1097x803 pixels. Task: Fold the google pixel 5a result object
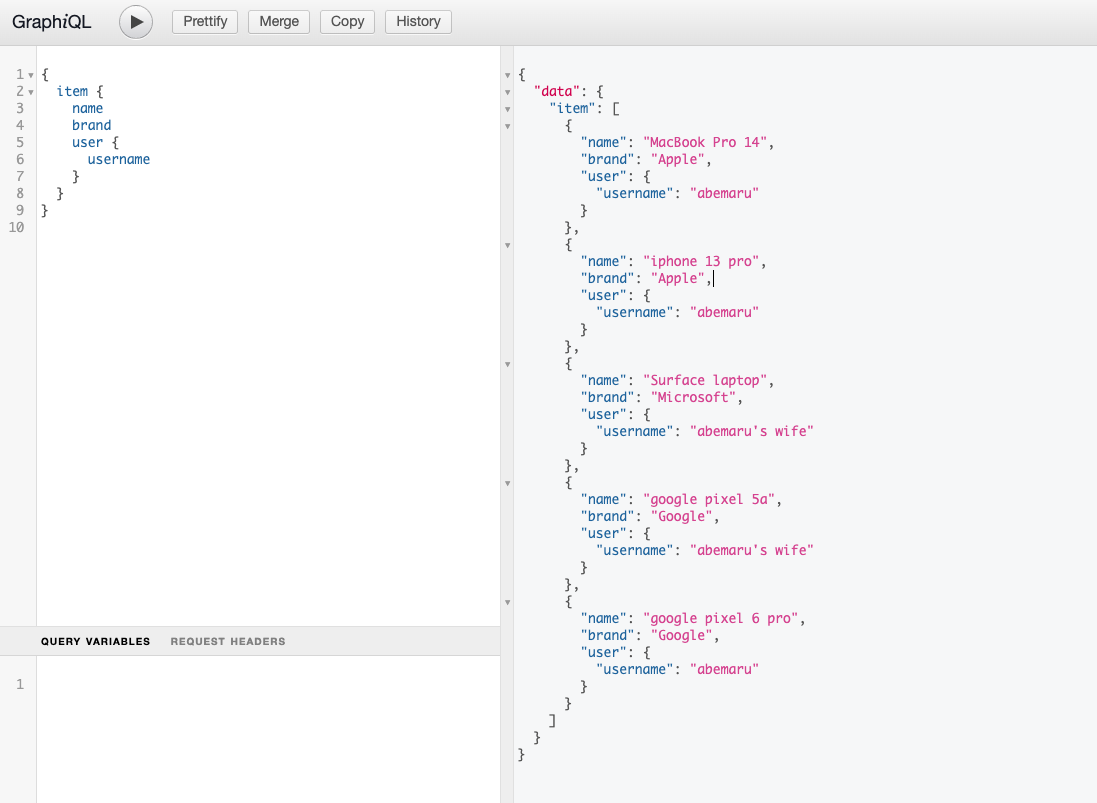[x=508, y=483]
